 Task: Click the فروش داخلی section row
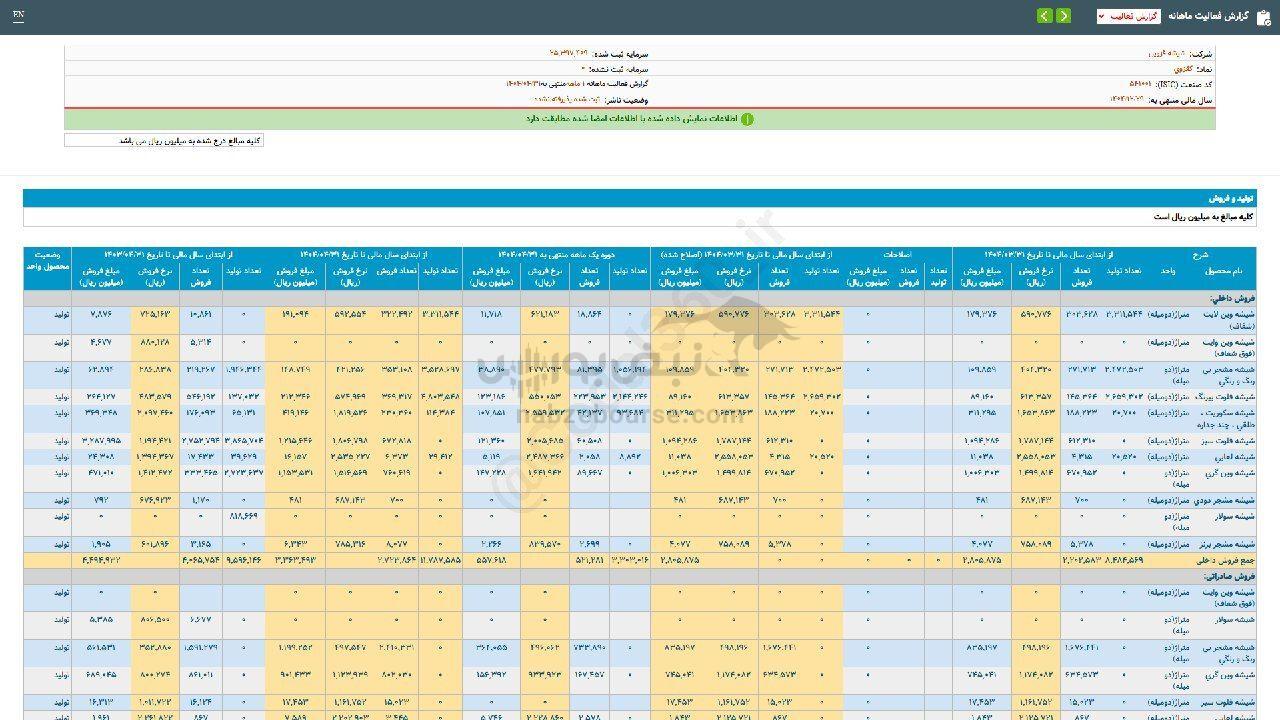640,298
